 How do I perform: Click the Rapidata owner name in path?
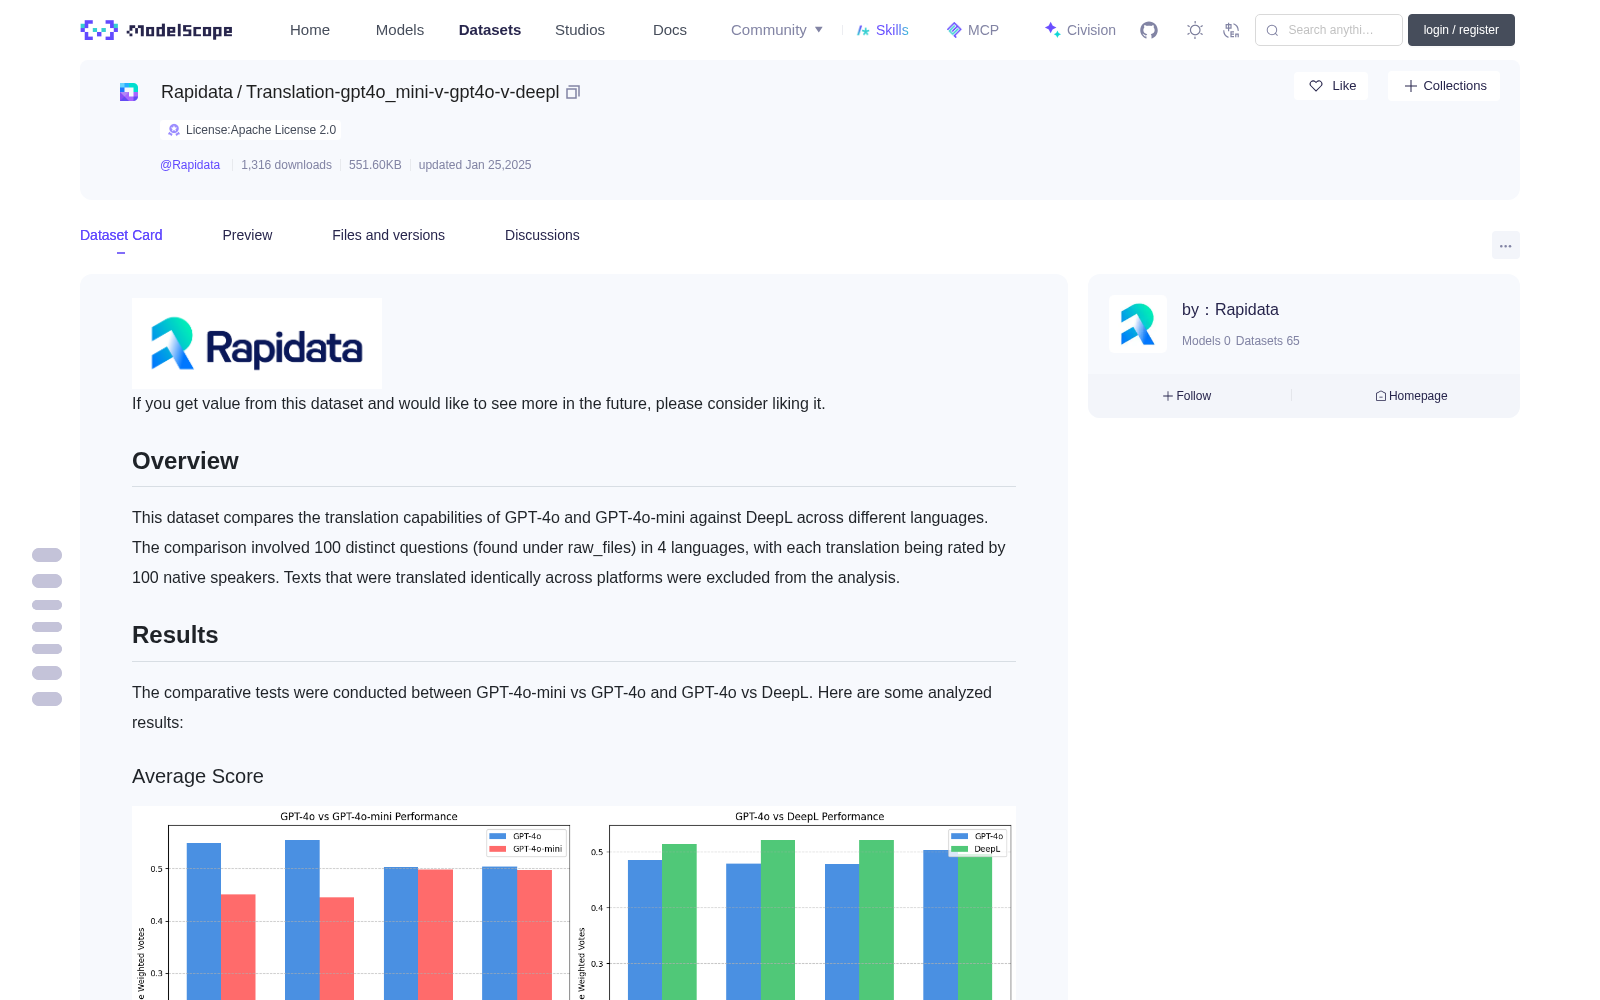(x=197, y=92)
